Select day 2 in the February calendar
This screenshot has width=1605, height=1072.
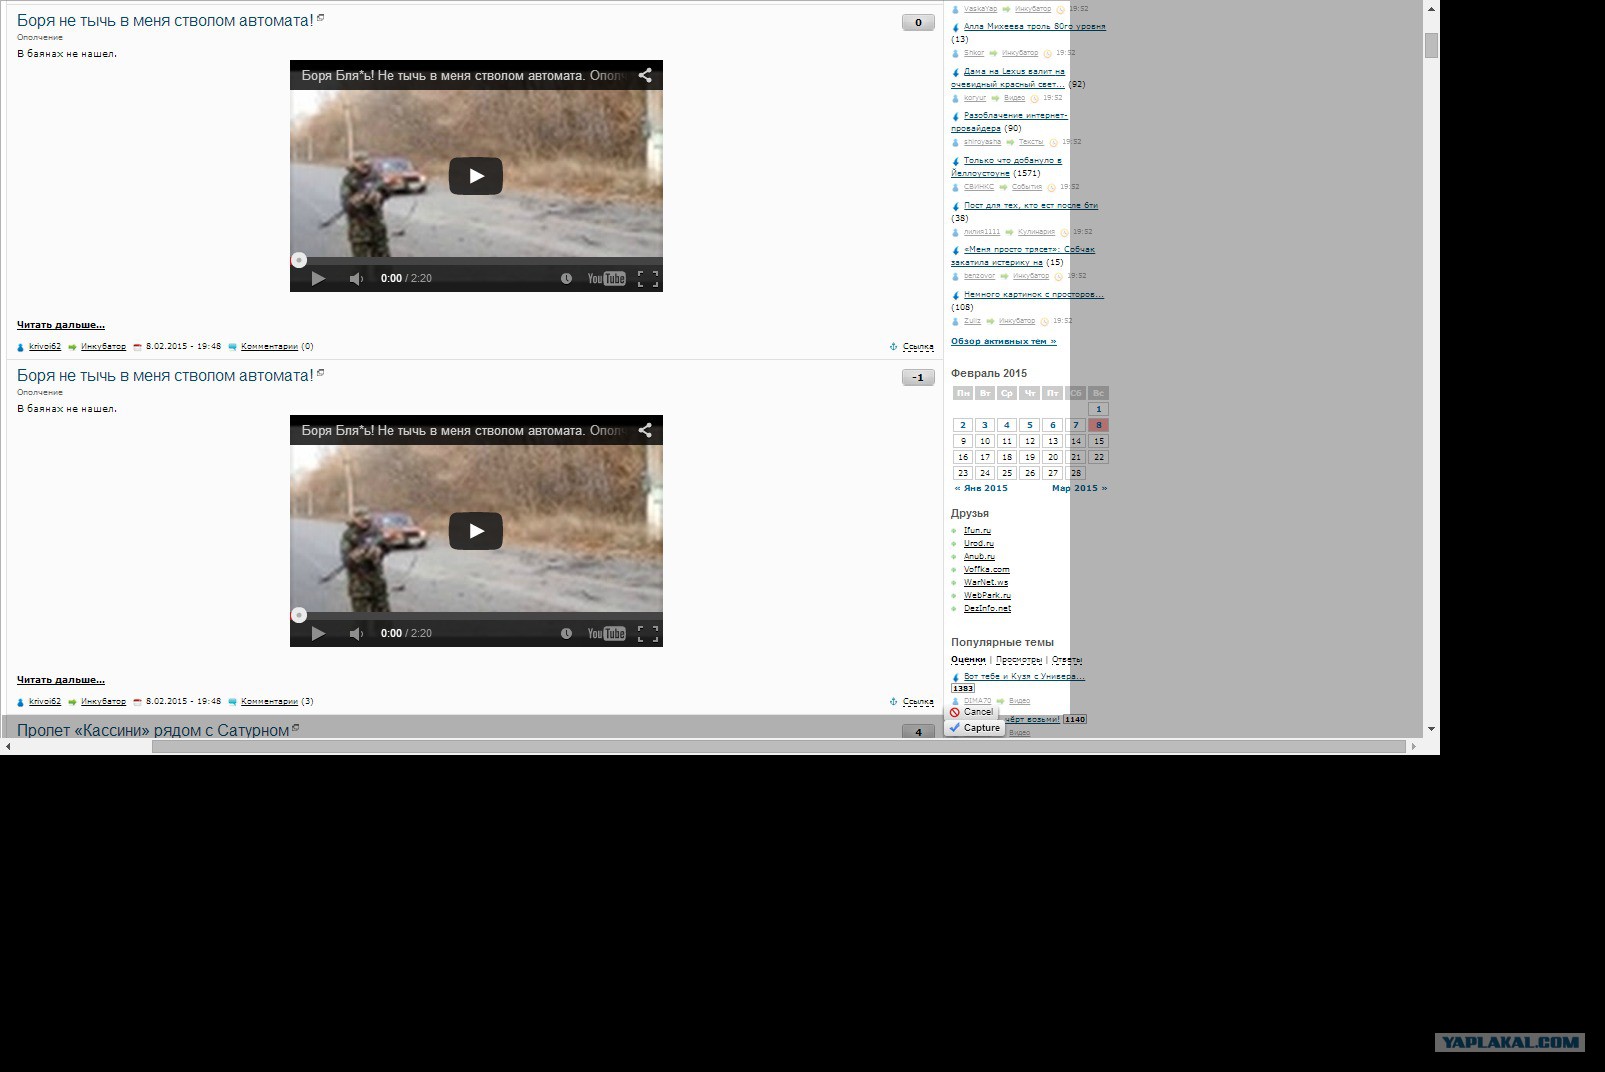[x=963, y=425]
